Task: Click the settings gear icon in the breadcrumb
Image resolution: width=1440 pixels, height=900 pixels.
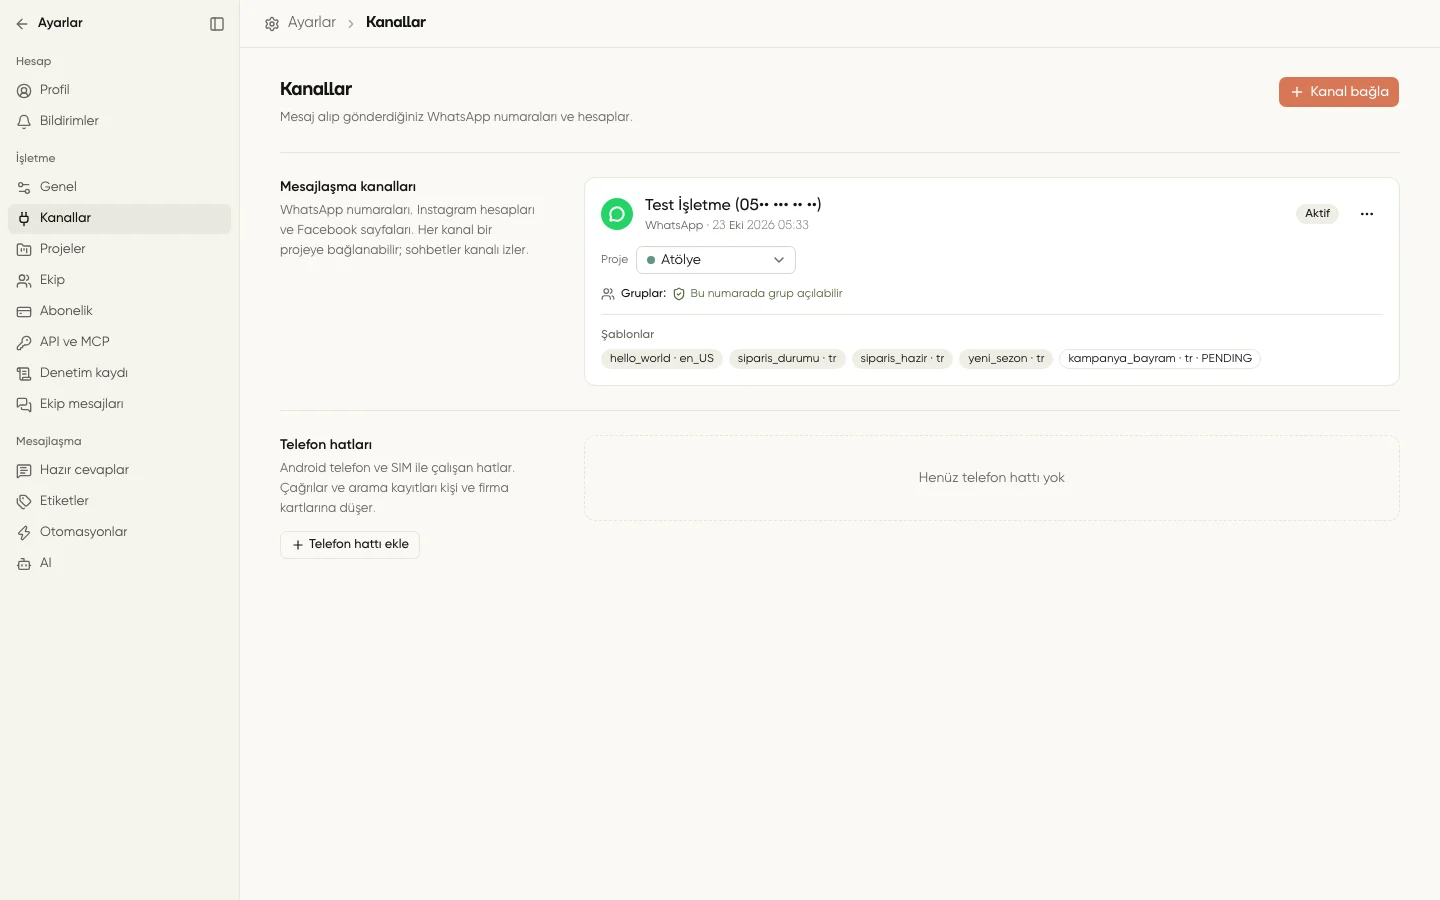Action: coord(272,23)
